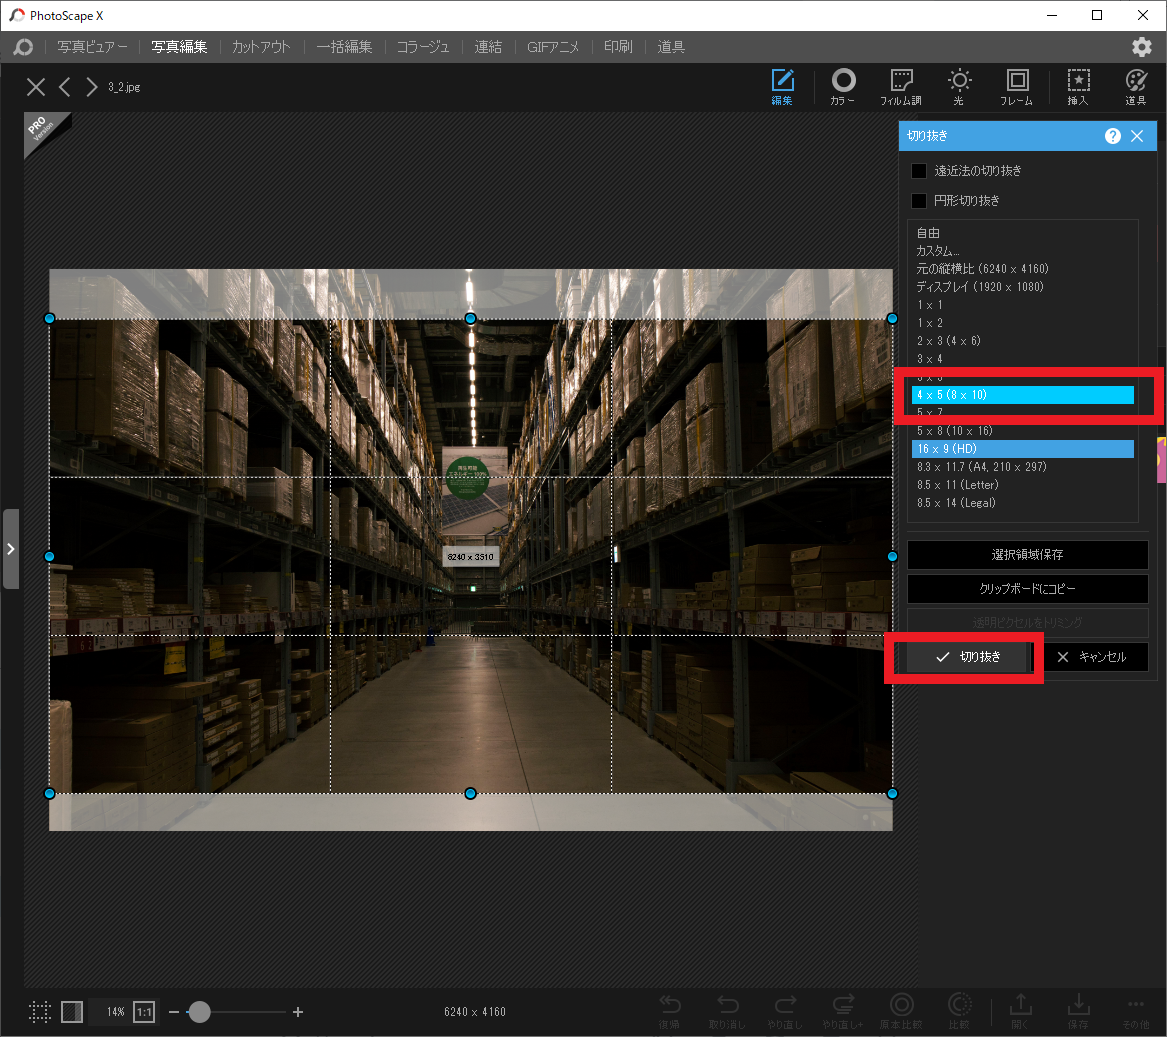Enable 円形切り抜き (circular crop) checkbox
1167x1037 pixels.
point(919,201)
